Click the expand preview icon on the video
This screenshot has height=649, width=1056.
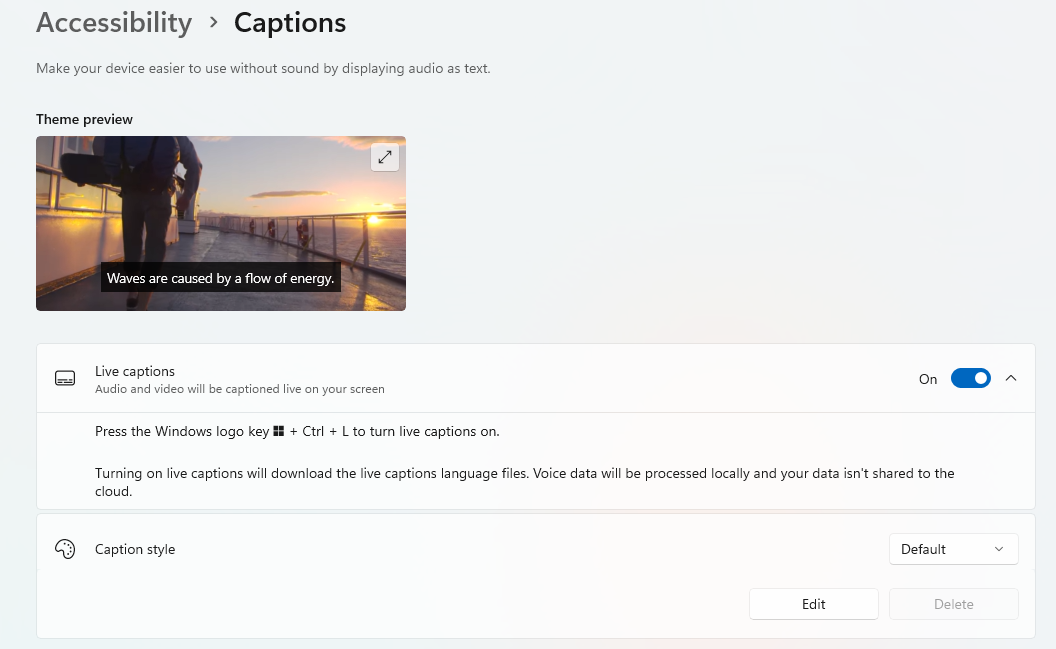(385, 157)
